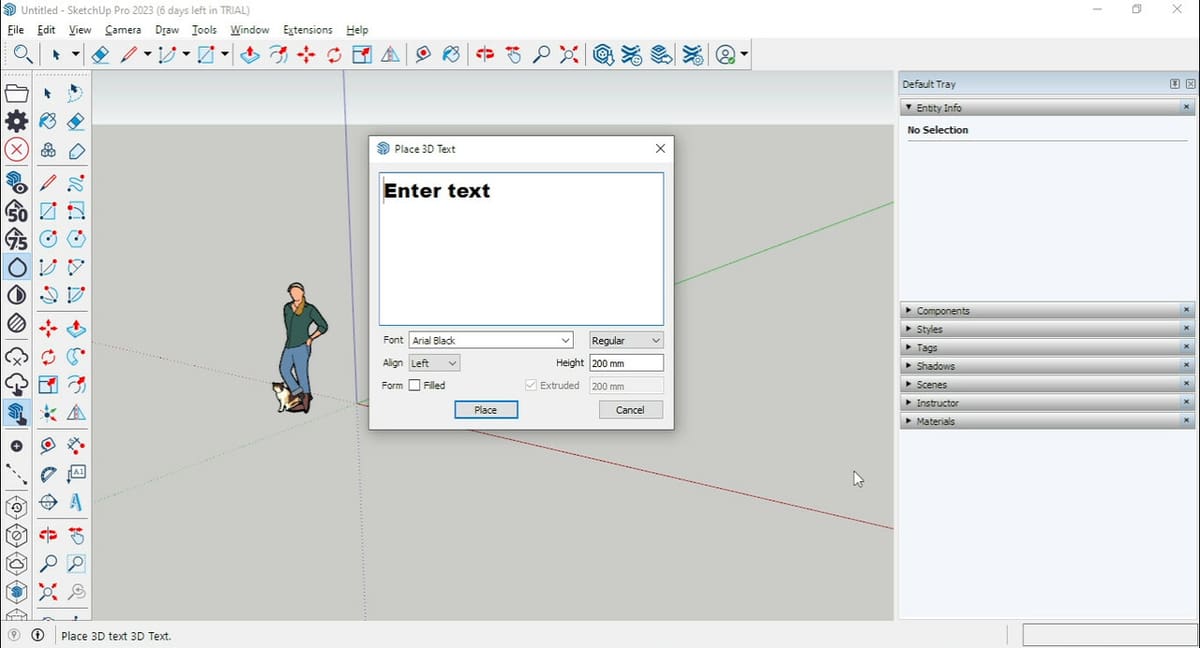1200x648 pixels.
Task: Open the Font dropdown showing Arial Black
Action: (x=491, y=340)
